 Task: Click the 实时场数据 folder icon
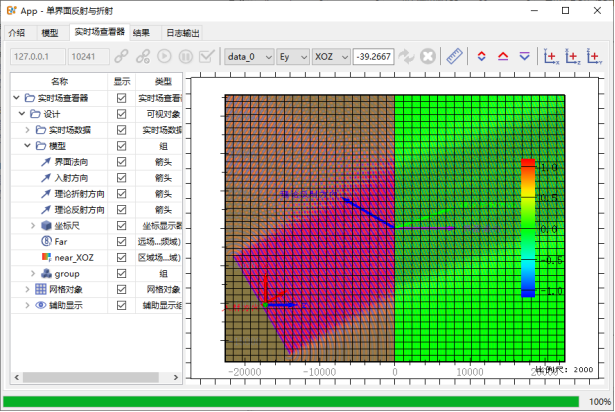(41, 129)
